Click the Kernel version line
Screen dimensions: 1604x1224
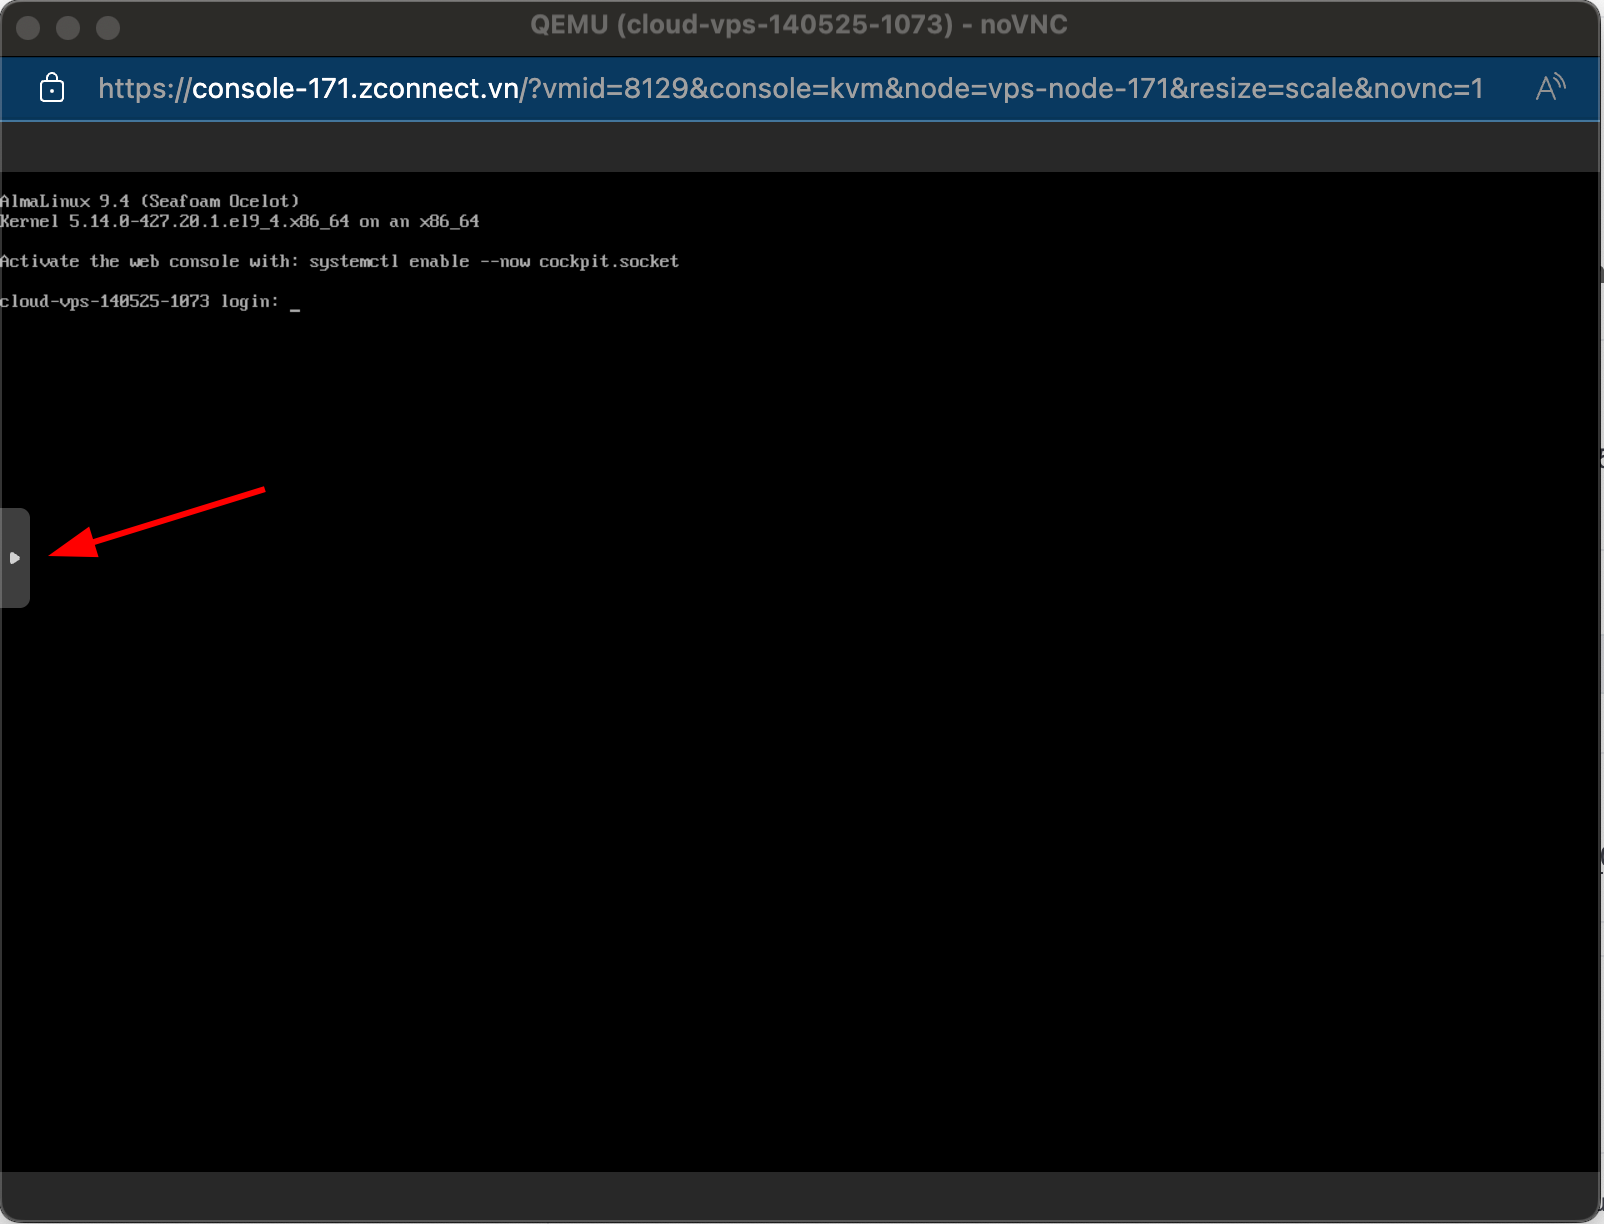click(x=240, y=221)
